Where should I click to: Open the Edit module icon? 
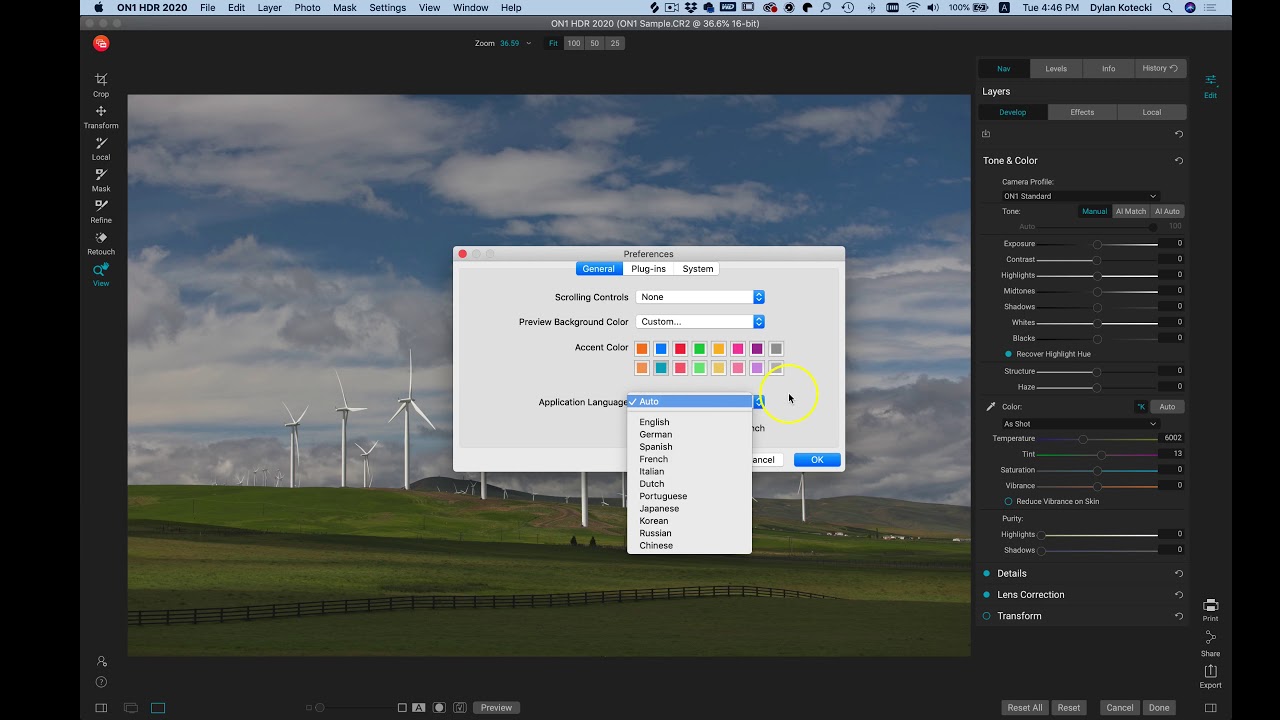coord(1210,85)
